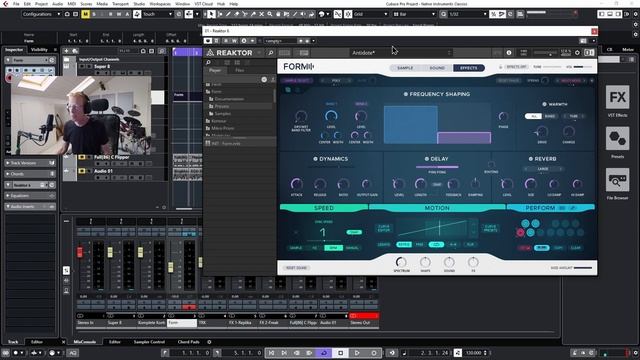The height and width of the screenshot is (360, 640).
Task: Click the red Stereo In channel fader
Action: [80, 252]
